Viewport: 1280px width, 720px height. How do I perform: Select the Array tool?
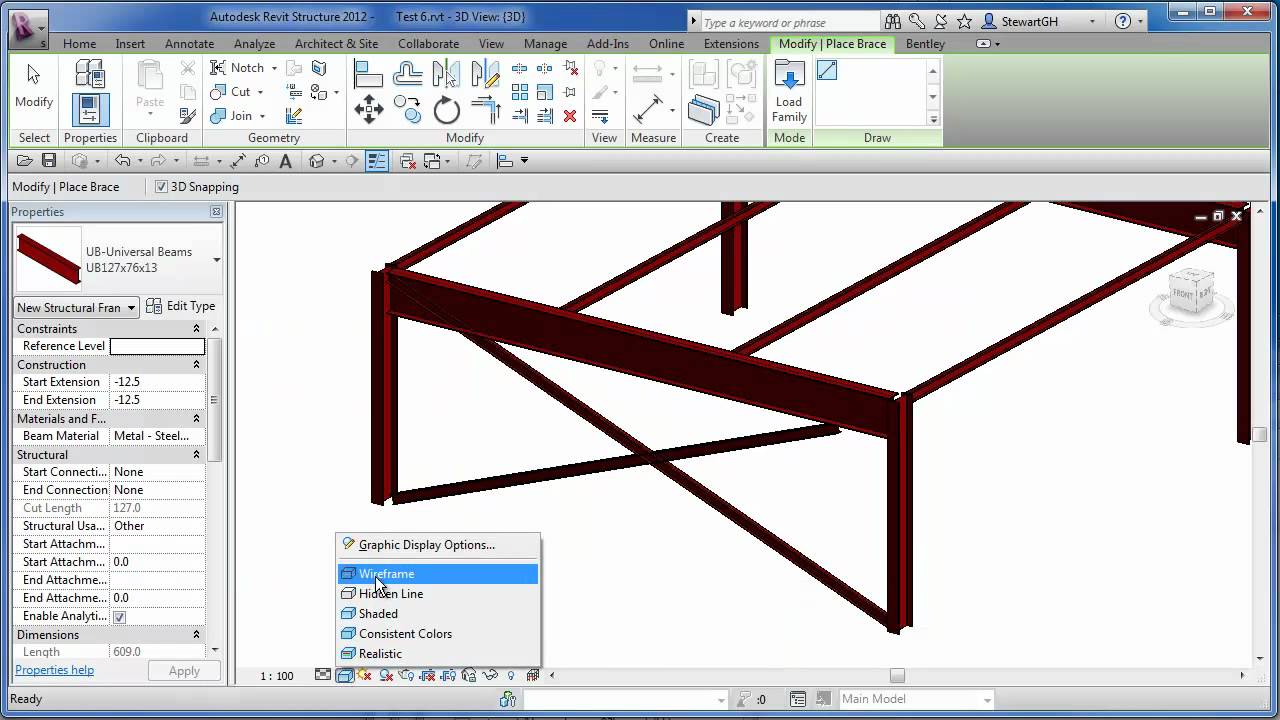coord(520,92)
